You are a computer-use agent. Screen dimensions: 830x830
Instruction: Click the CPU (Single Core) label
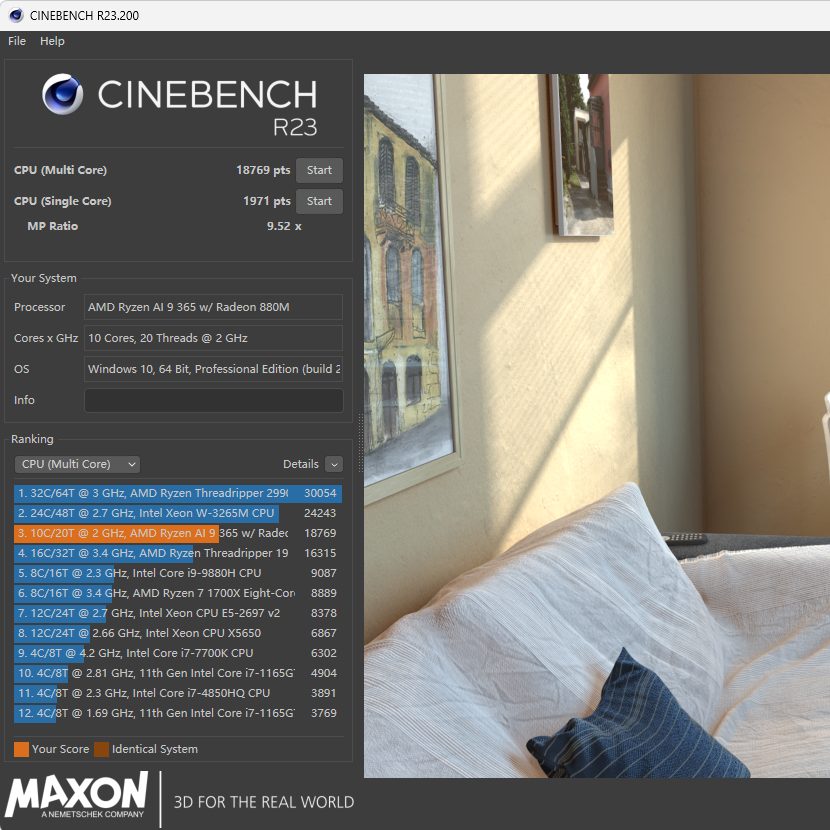pyautogui.click(x=62, y=201)
